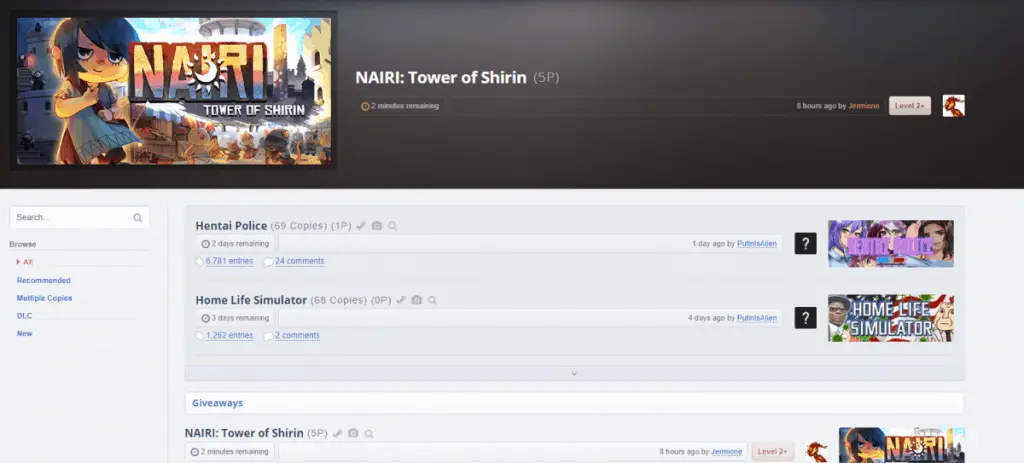This screenshot has height=463, width=1024.
Task: Open Jermione profile link in the giveaways list
Action: coord(727,452)
